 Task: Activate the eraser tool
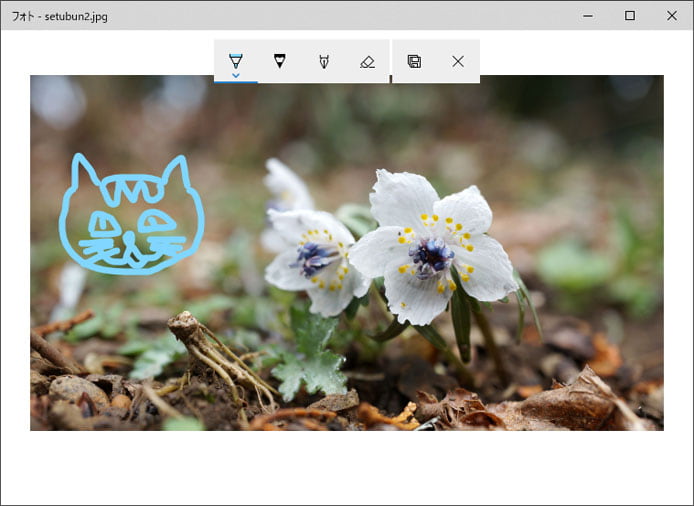coord(367,61)
